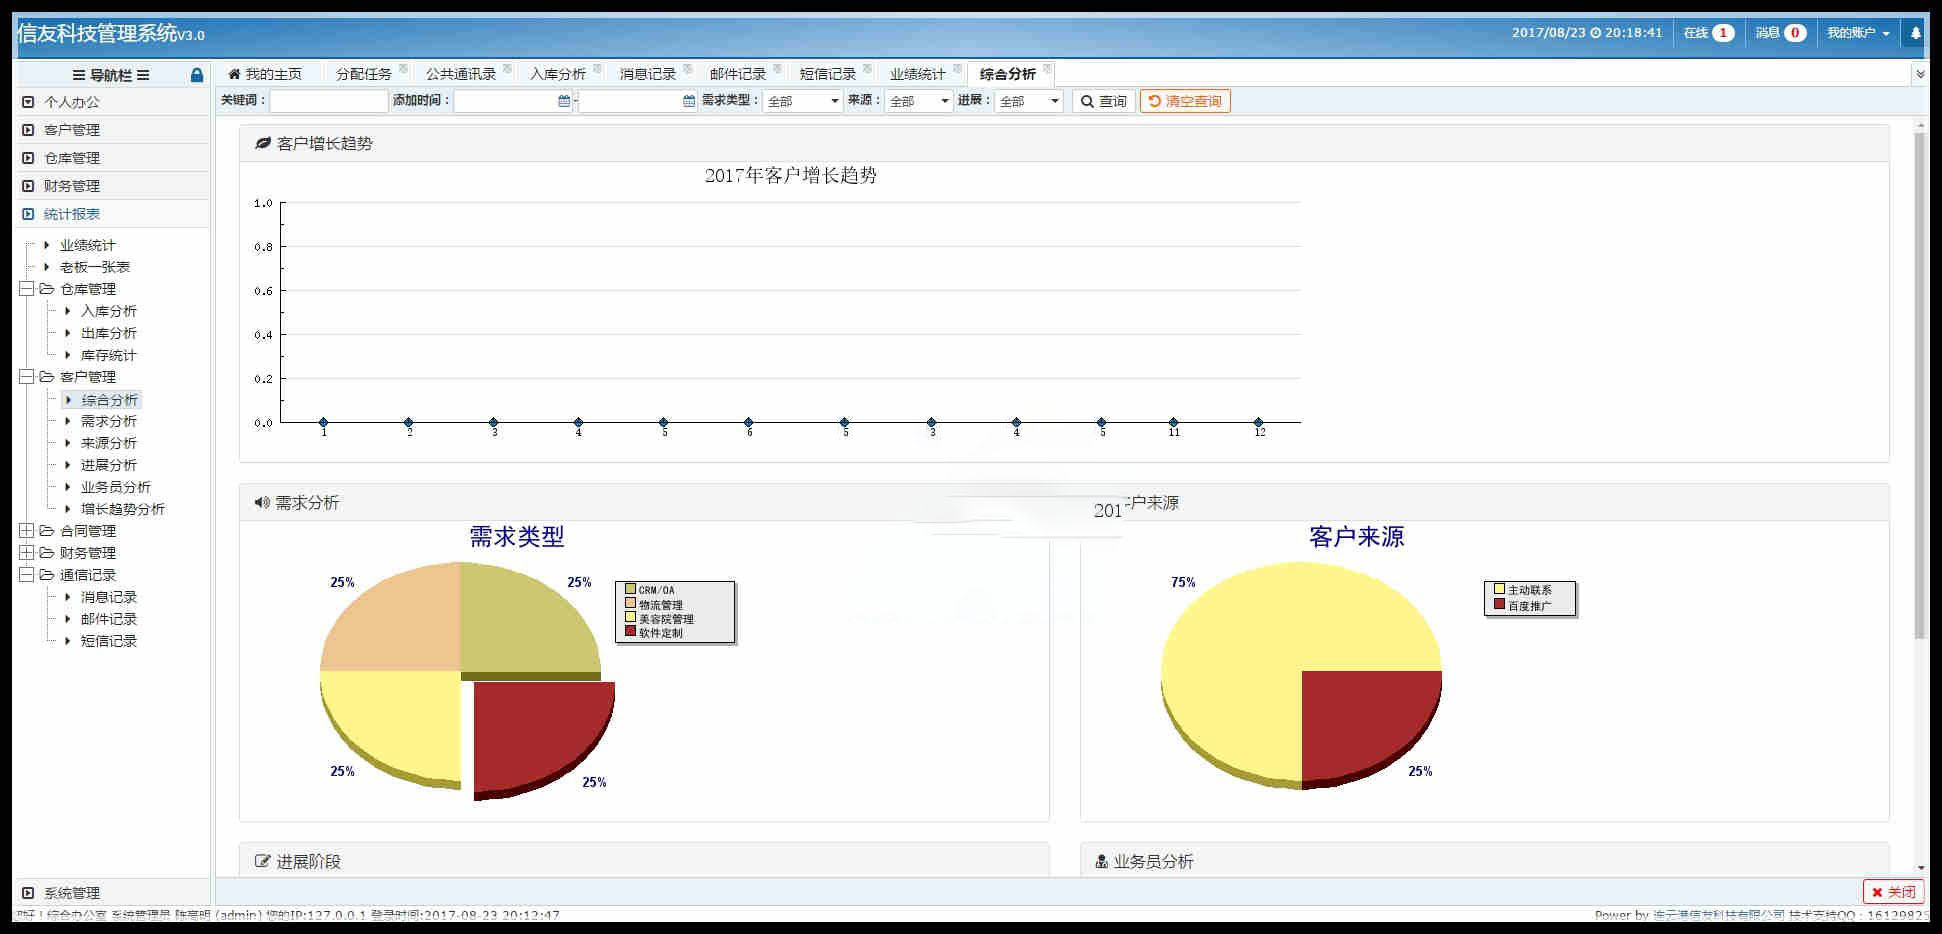The image size is (1942, 934).
Task: Open calendar picker for end date
Action: click(689, 101)
